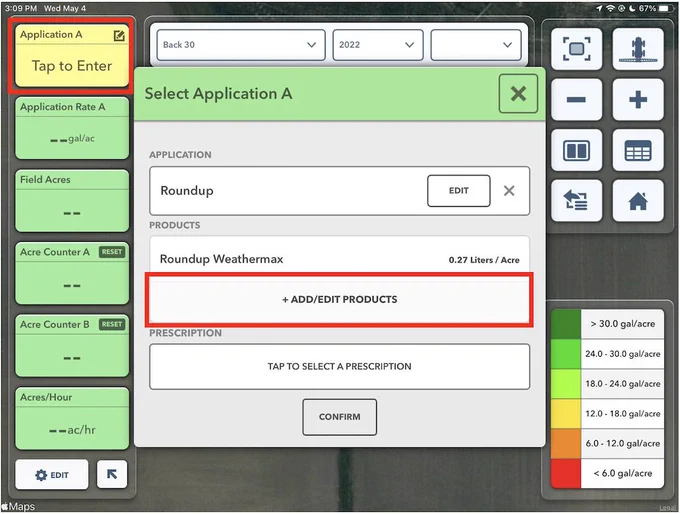Tap the Field Acres tile

pos(72,201)
